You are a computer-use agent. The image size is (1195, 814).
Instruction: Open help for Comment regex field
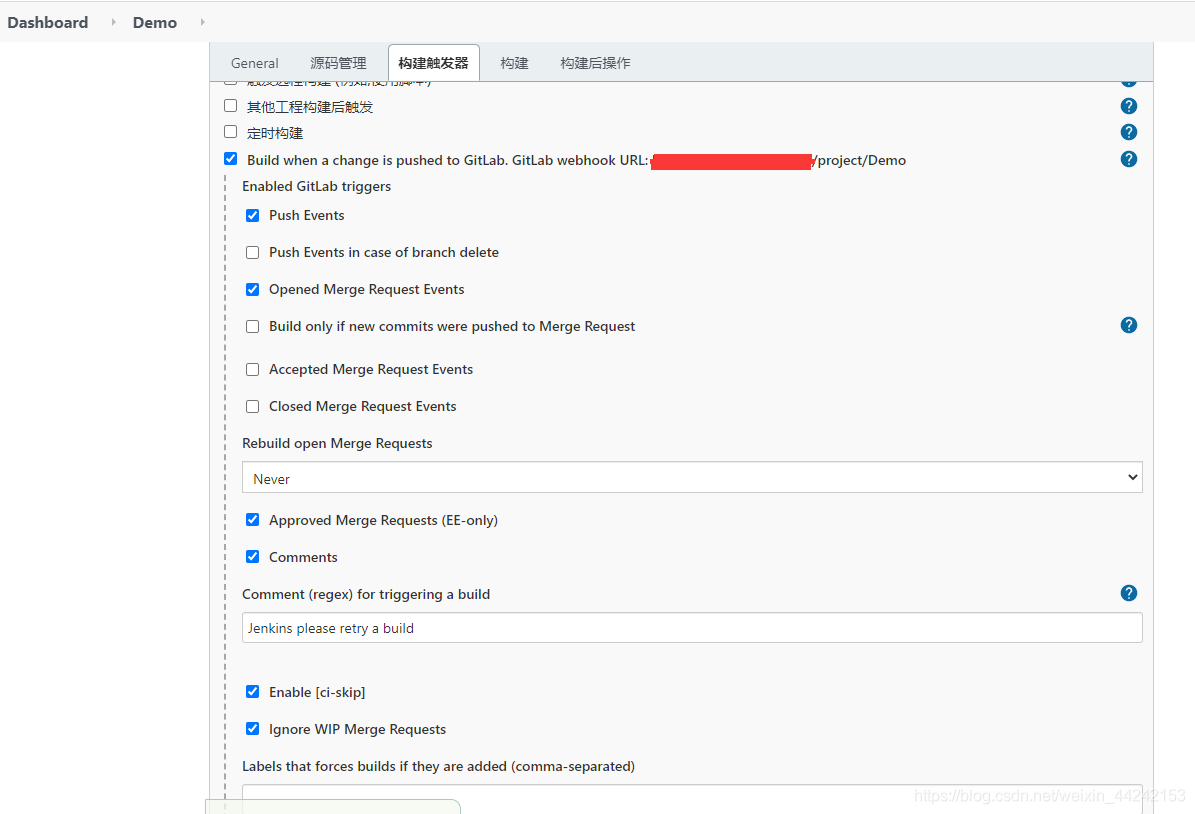click(1129, 593)
